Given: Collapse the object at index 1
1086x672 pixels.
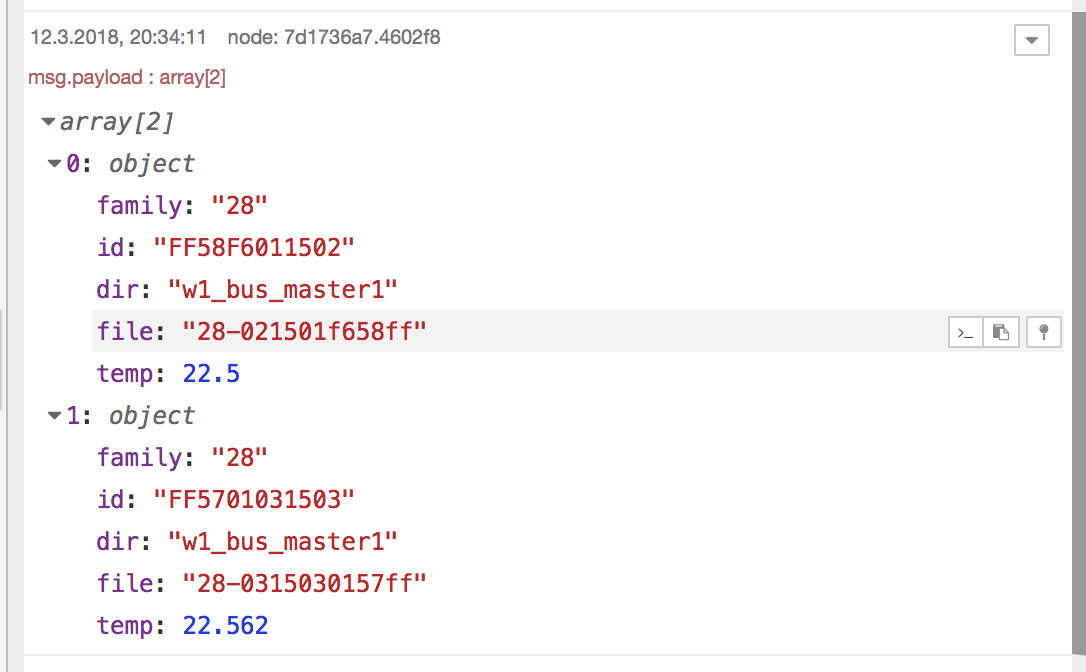Looking at the screenshot, I should (x=54, y=416).
